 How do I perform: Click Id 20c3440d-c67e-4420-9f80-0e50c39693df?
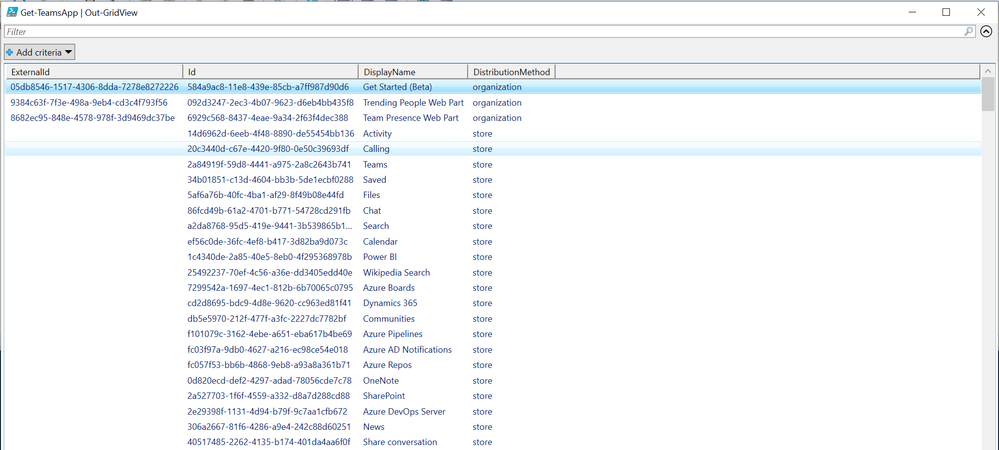click(268, 149)
